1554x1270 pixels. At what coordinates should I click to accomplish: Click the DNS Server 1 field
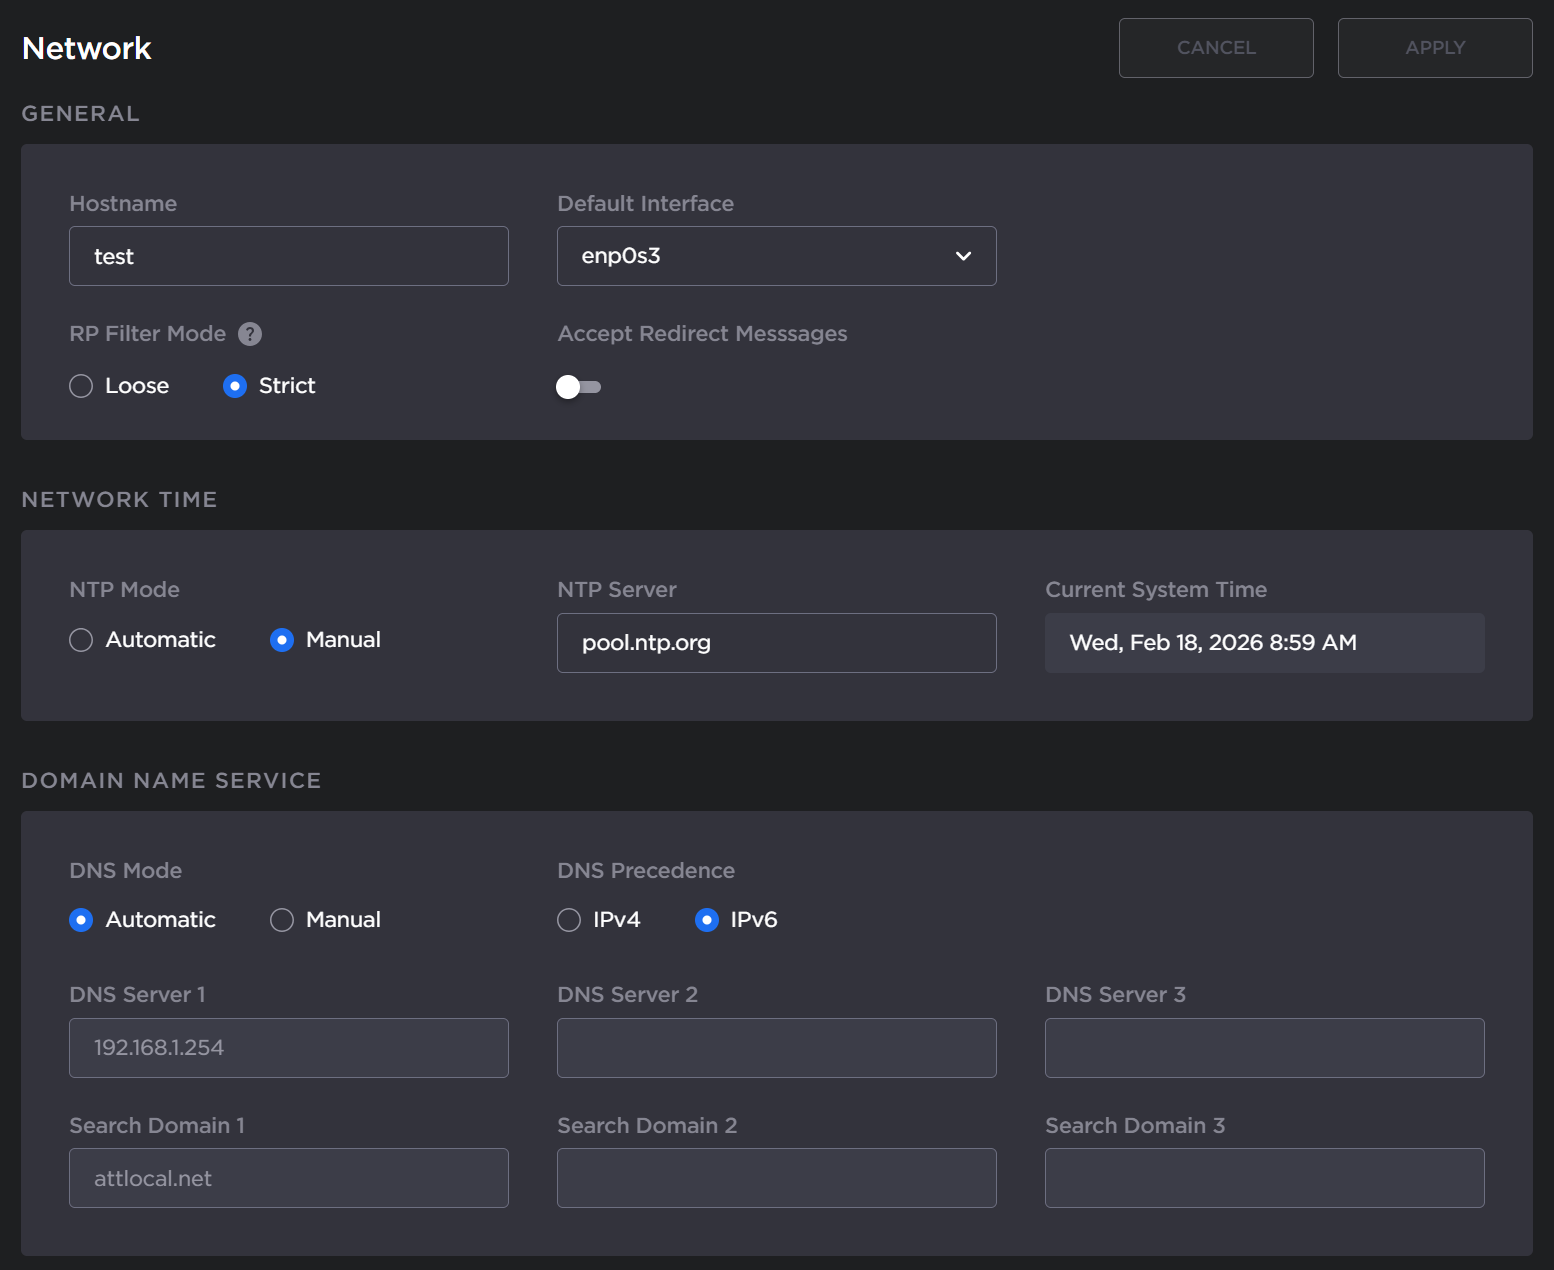(289, 1048)
